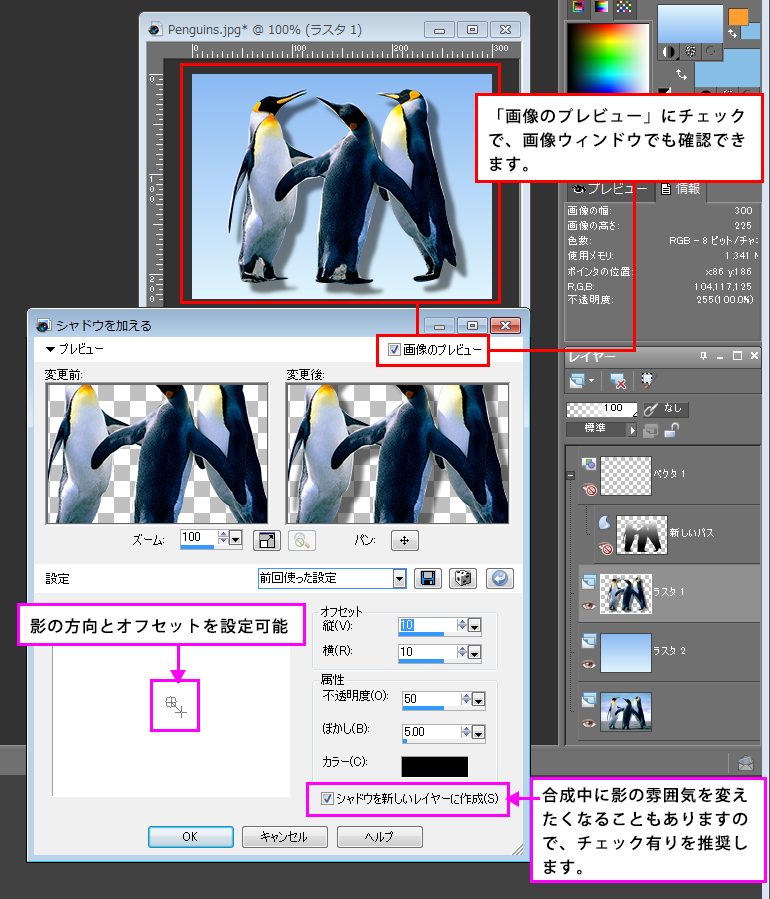Viewport: 770px width, 899px height.
Task: Collapse the プレビュー section triangle
Action: point(50,349)
